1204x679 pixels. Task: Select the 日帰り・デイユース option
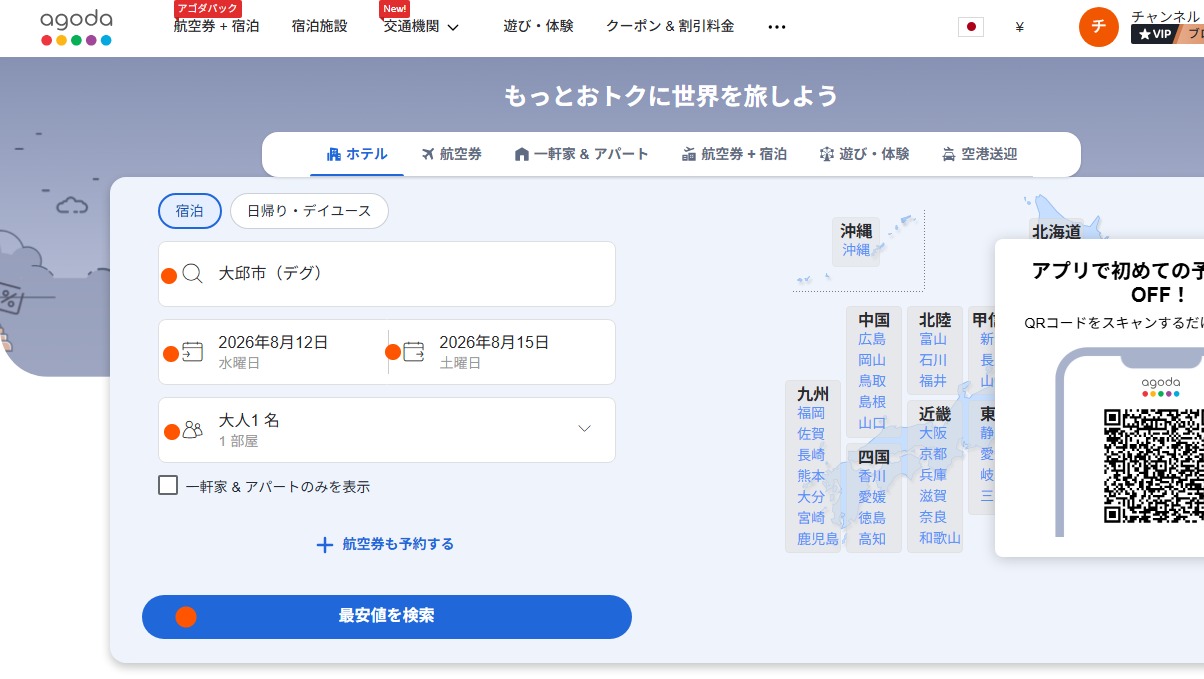pyautogui.click(x=309, y=211)
